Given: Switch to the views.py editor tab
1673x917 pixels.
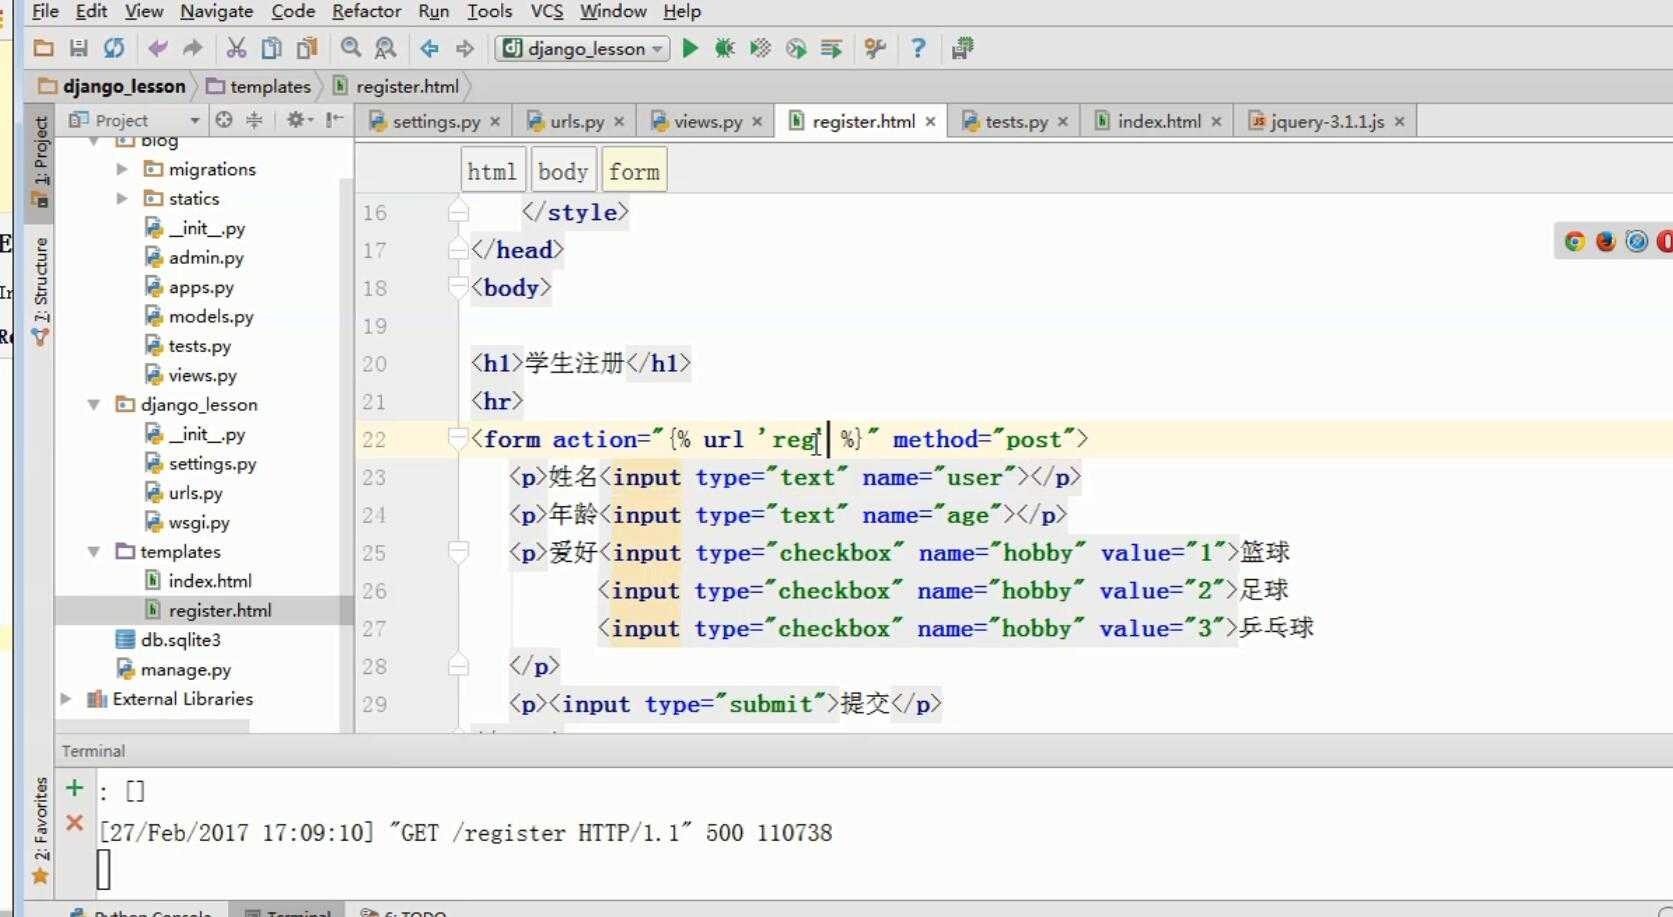Looking at the screenshot, I should (707, 121).
